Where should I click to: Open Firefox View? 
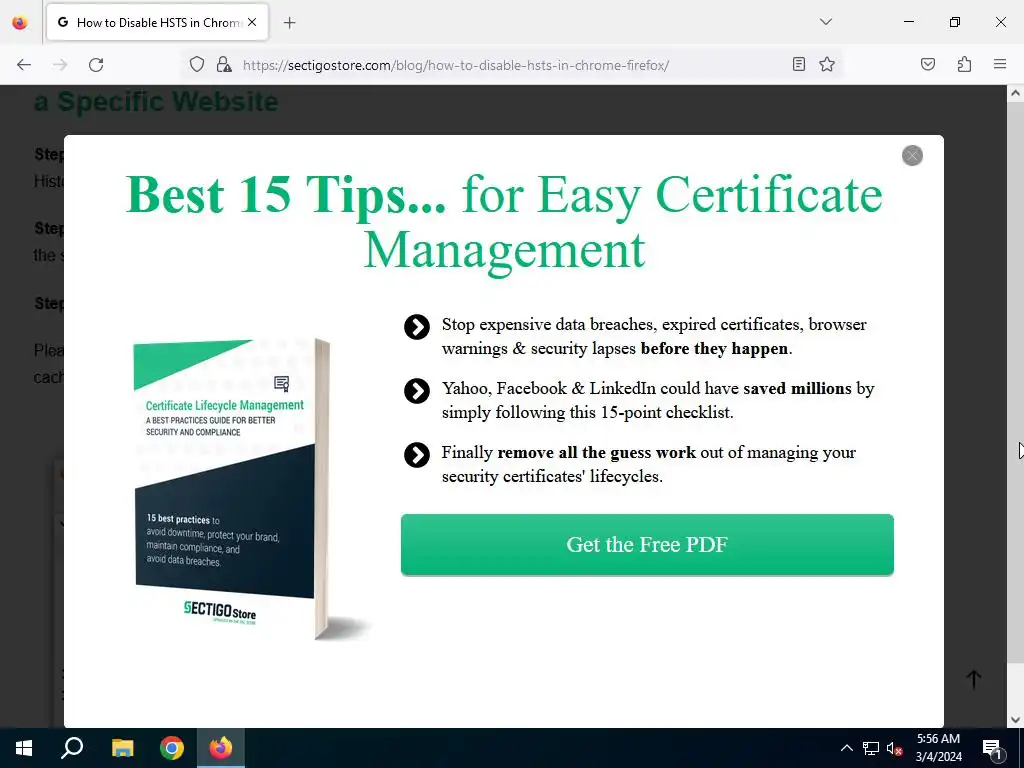[20, 22]
